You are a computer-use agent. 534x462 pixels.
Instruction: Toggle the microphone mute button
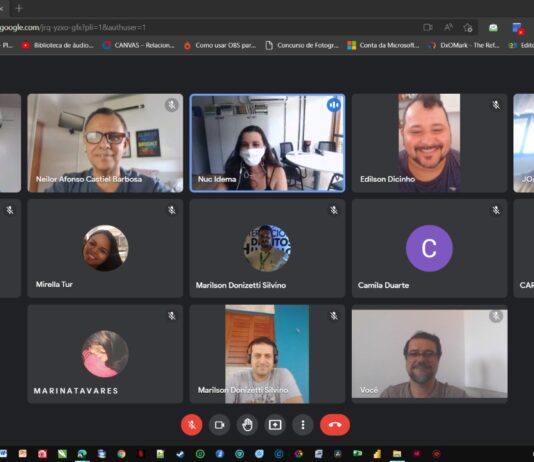(192, 425)
